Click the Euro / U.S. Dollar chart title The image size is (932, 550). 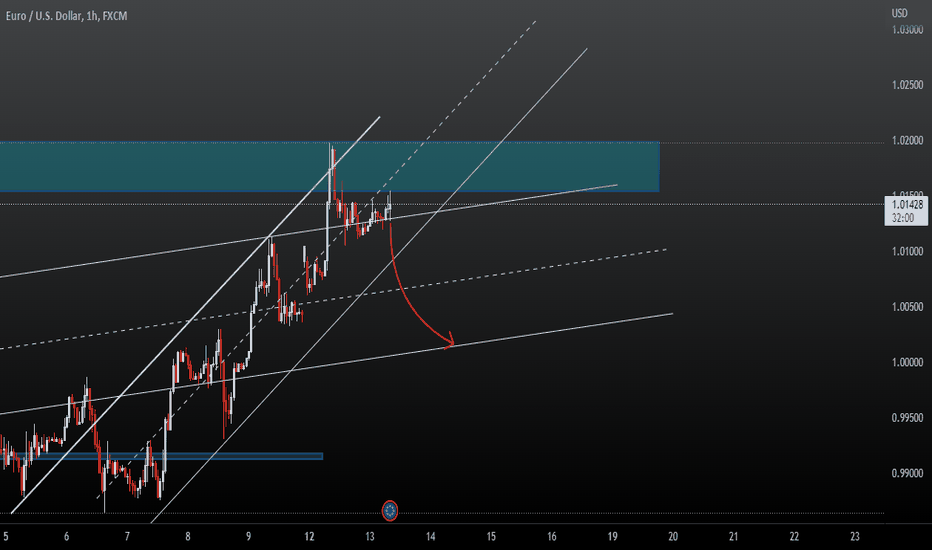(x=66, y=16)
